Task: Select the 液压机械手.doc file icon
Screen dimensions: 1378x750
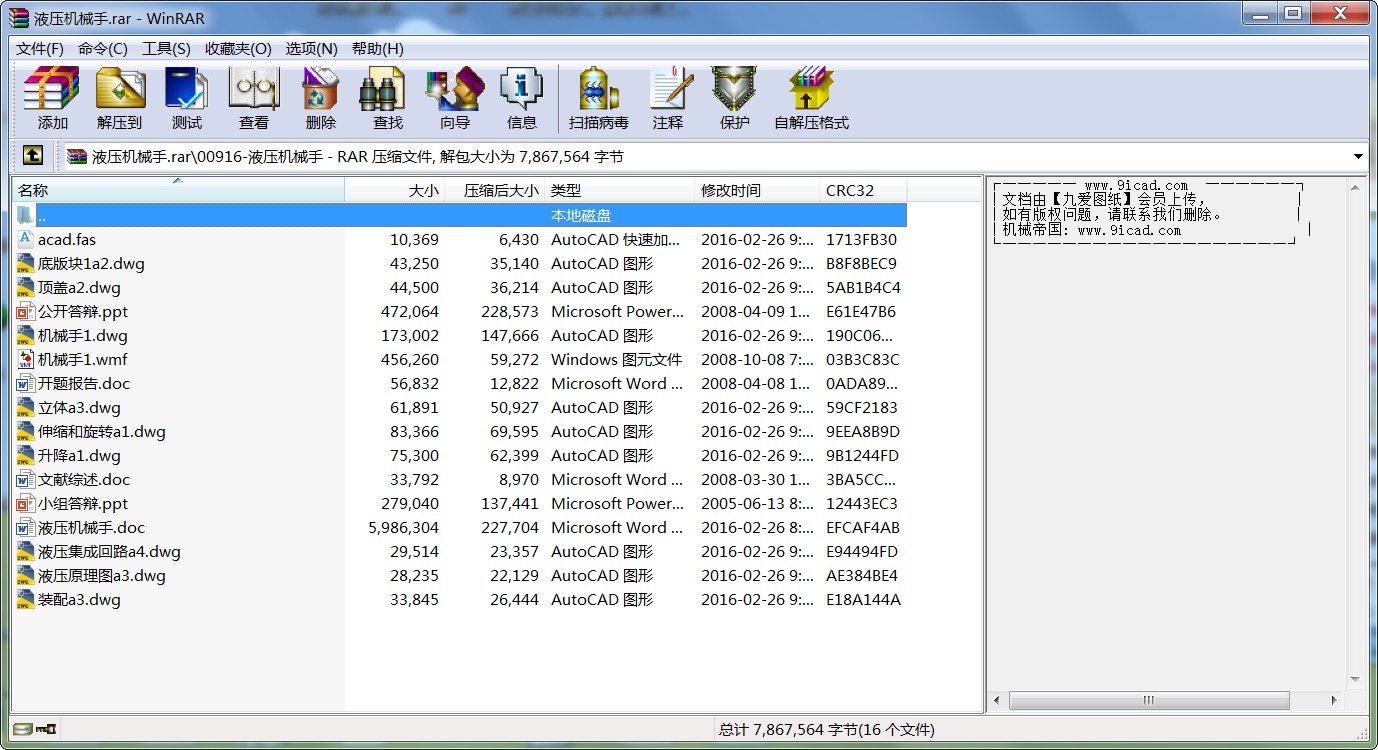Action: point(26,527)
